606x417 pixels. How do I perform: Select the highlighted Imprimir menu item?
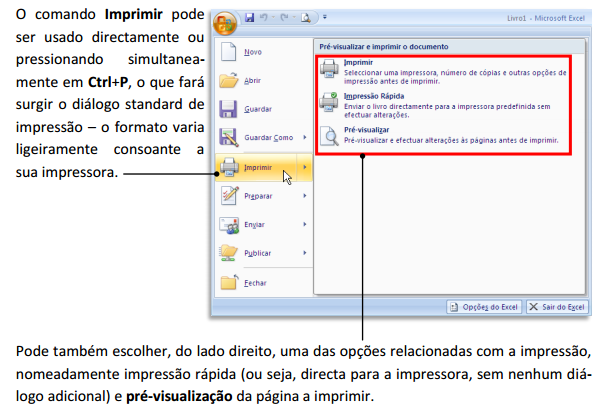pyautogui.click(x=256, y=167)
